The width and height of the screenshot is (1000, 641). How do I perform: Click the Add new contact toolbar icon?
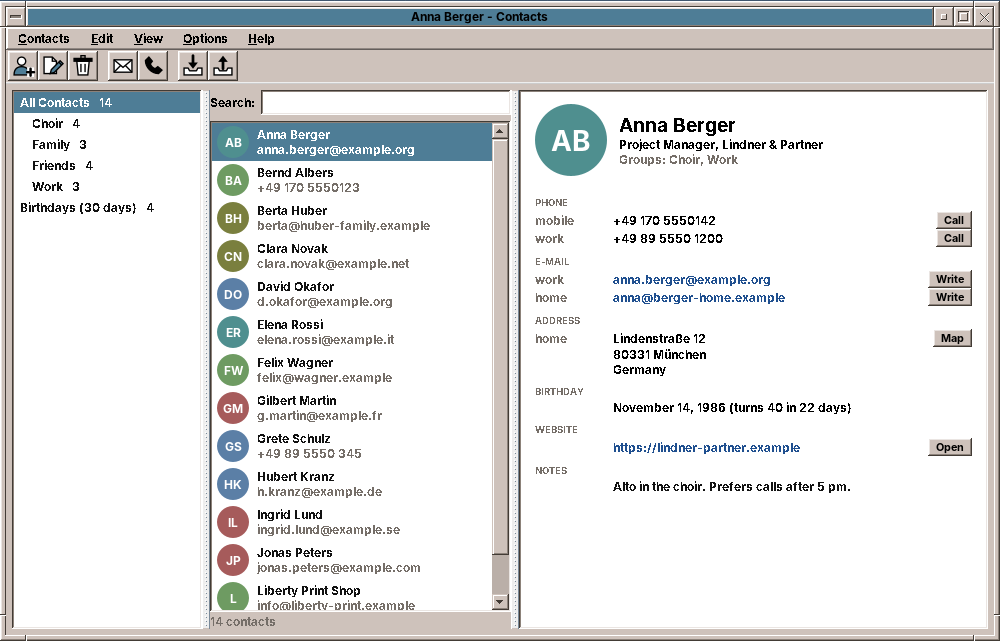(24, 66)
